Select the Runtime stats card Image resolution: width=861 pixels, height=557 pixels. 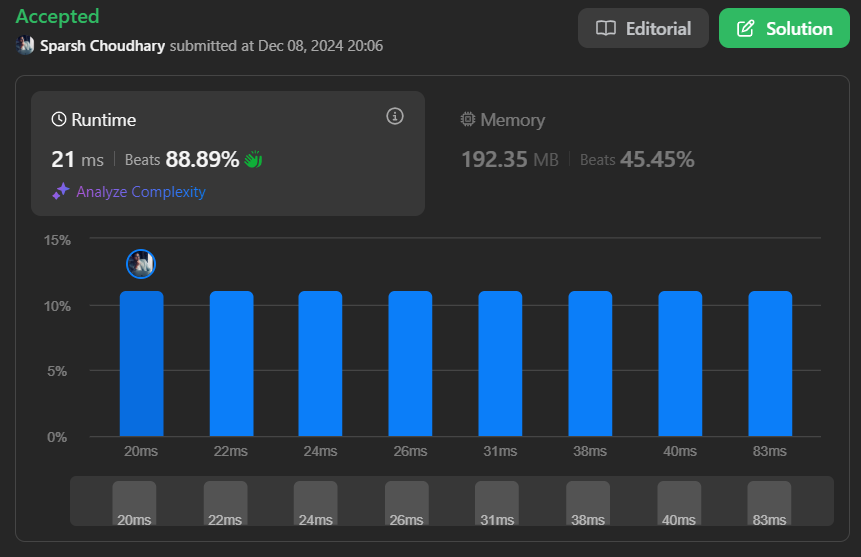228,152
